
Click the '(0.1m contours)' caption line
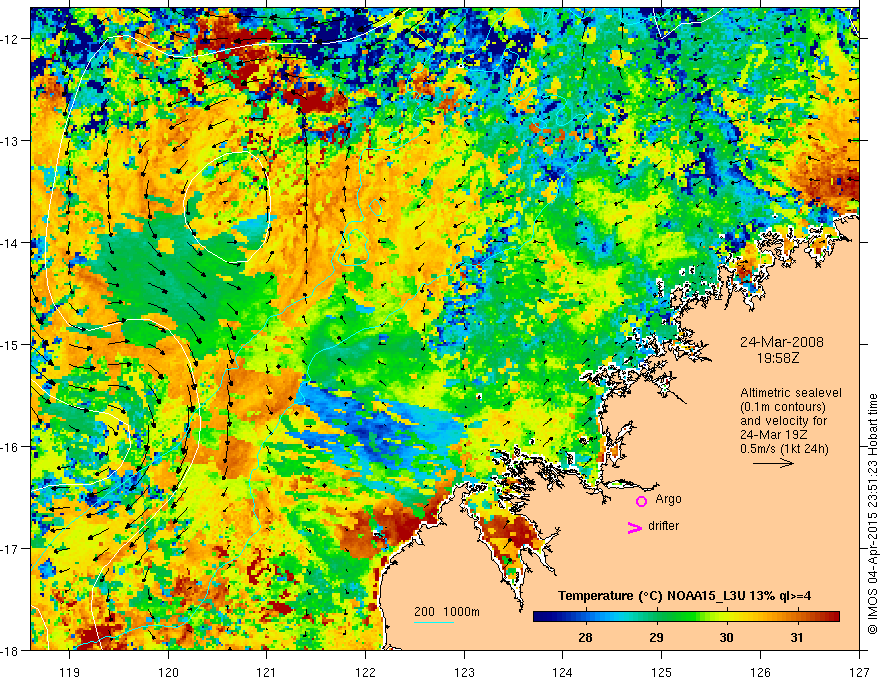pyautogui.click(x=783, y=407)
